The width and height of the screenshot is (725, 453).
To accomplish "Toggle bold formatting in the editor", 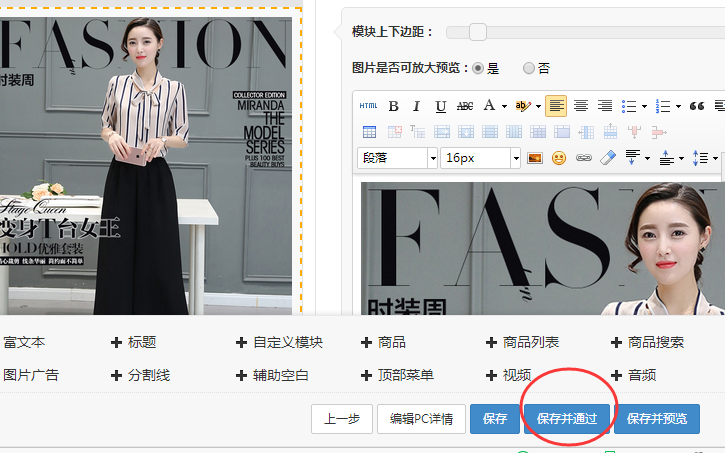I will pyautogui.click(x=393, y=106).
